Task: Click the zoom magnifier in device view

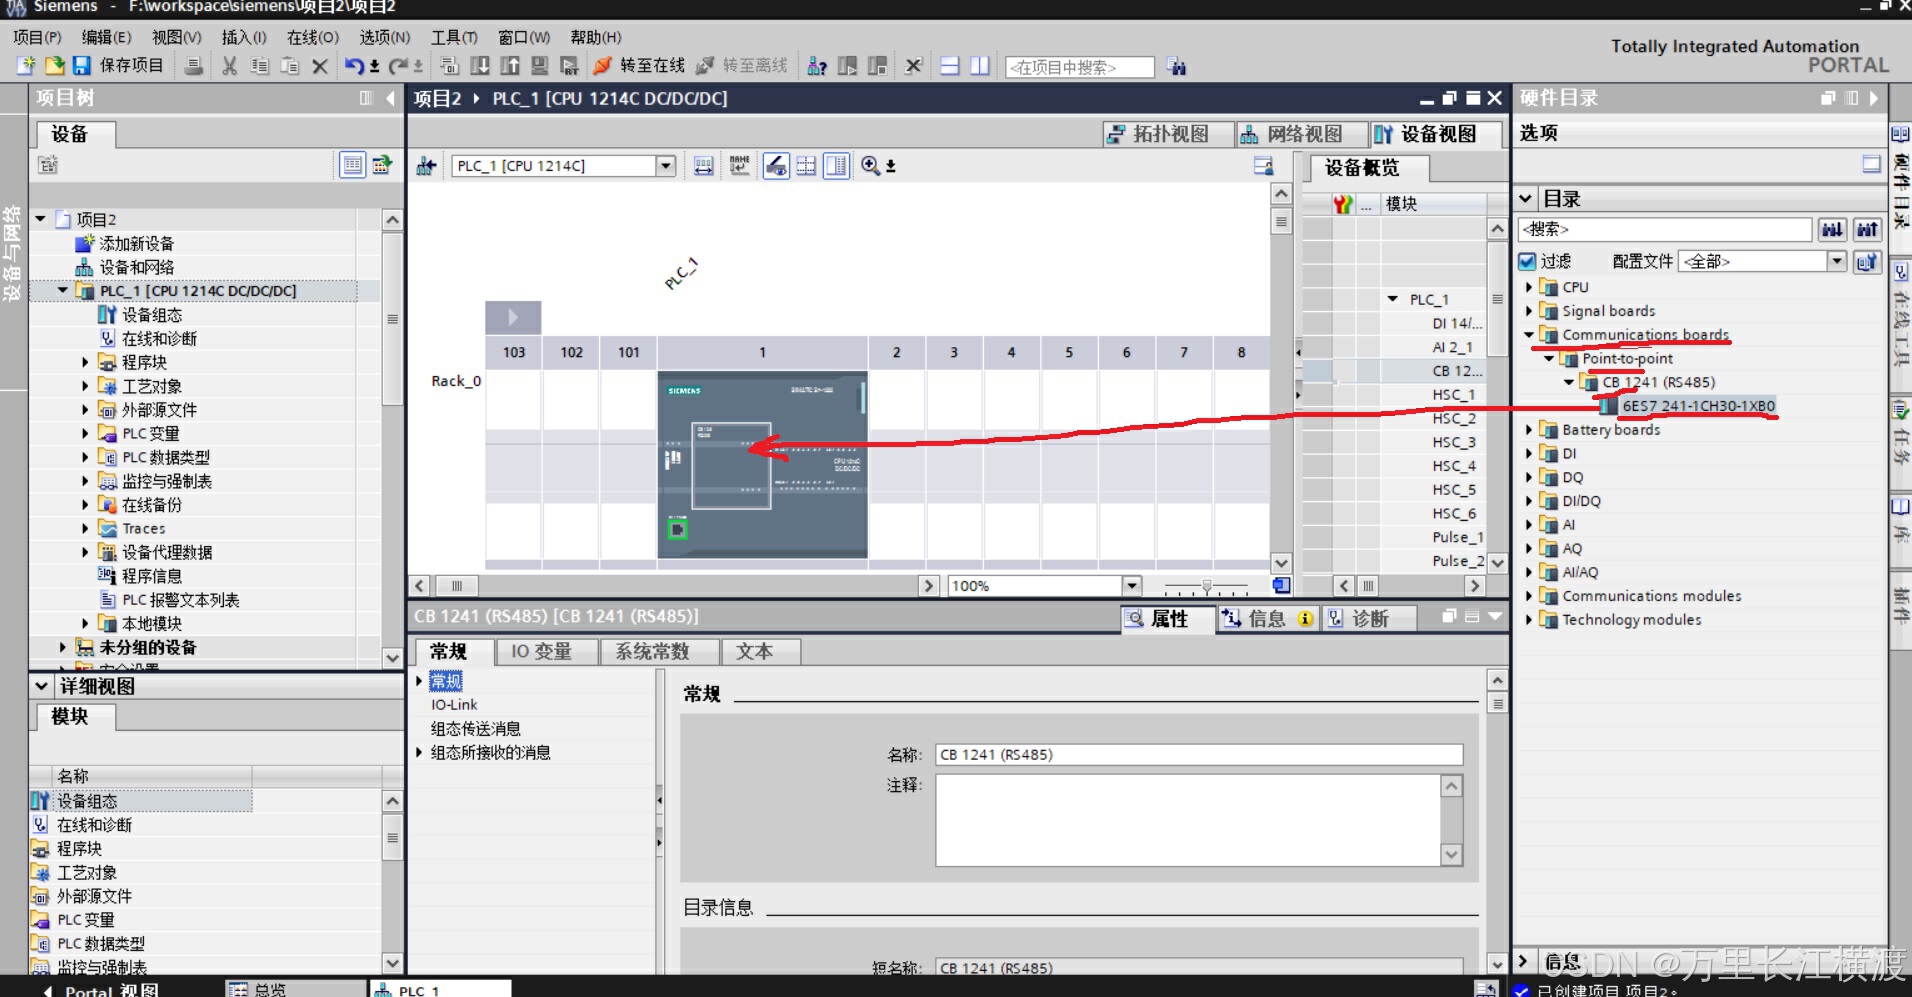Action: (870, 166)
